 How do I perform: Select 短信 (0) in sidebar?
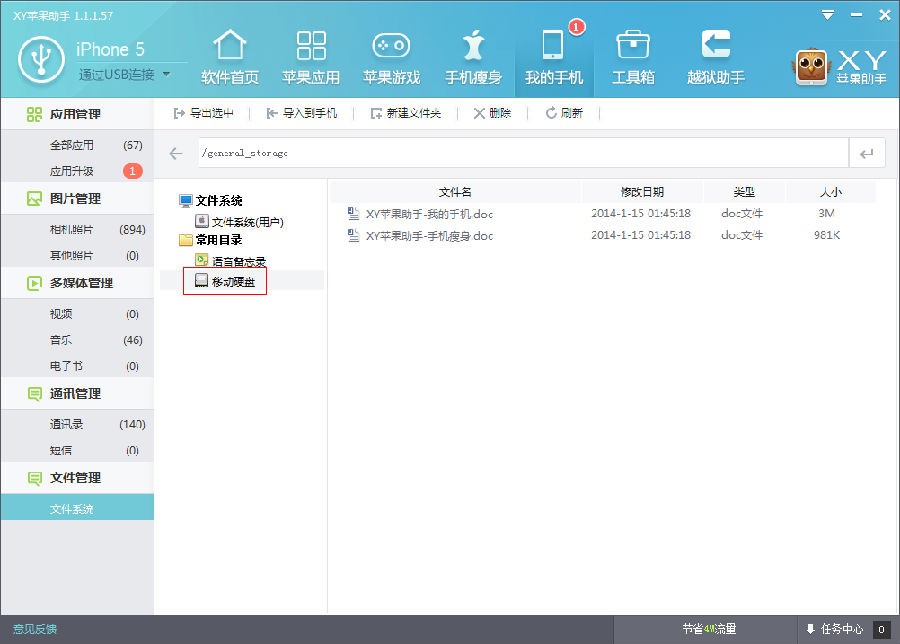coord(77,450)
